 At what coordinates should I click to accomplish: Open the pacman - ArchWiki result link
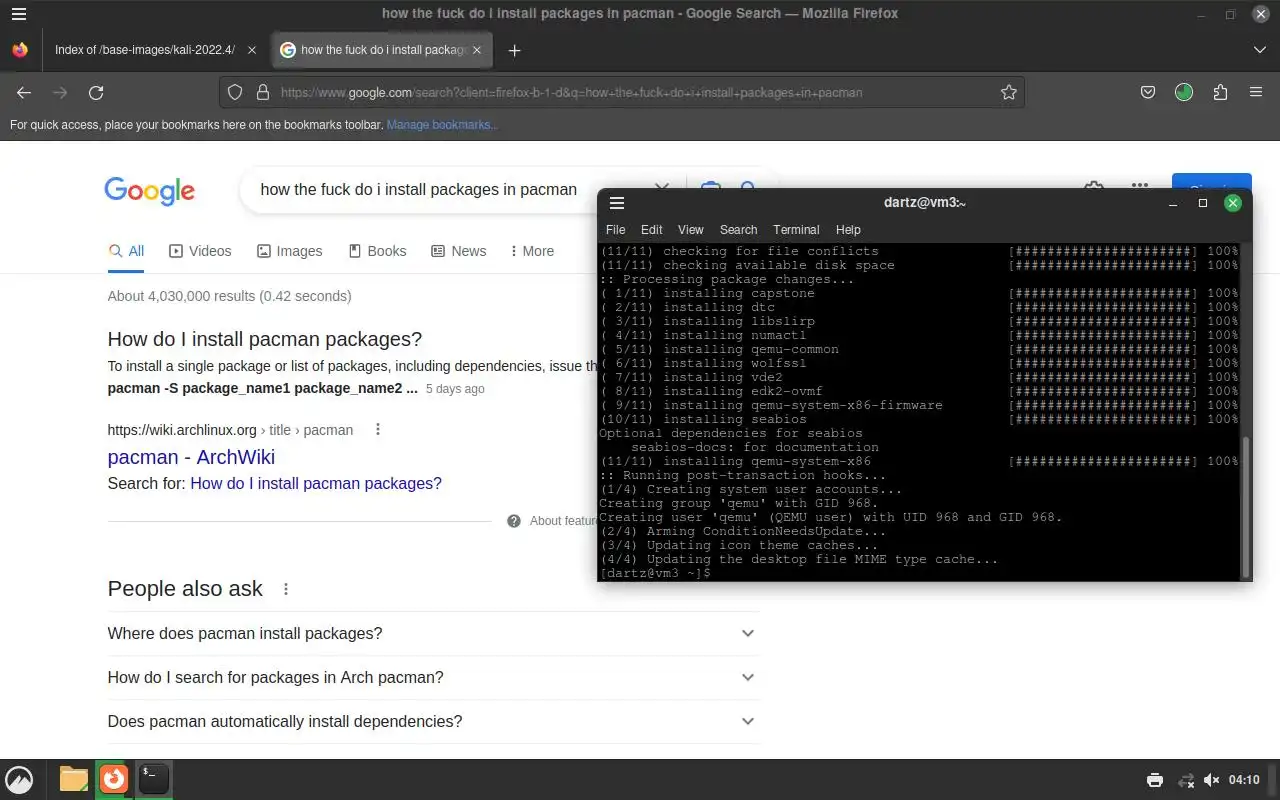191,457
